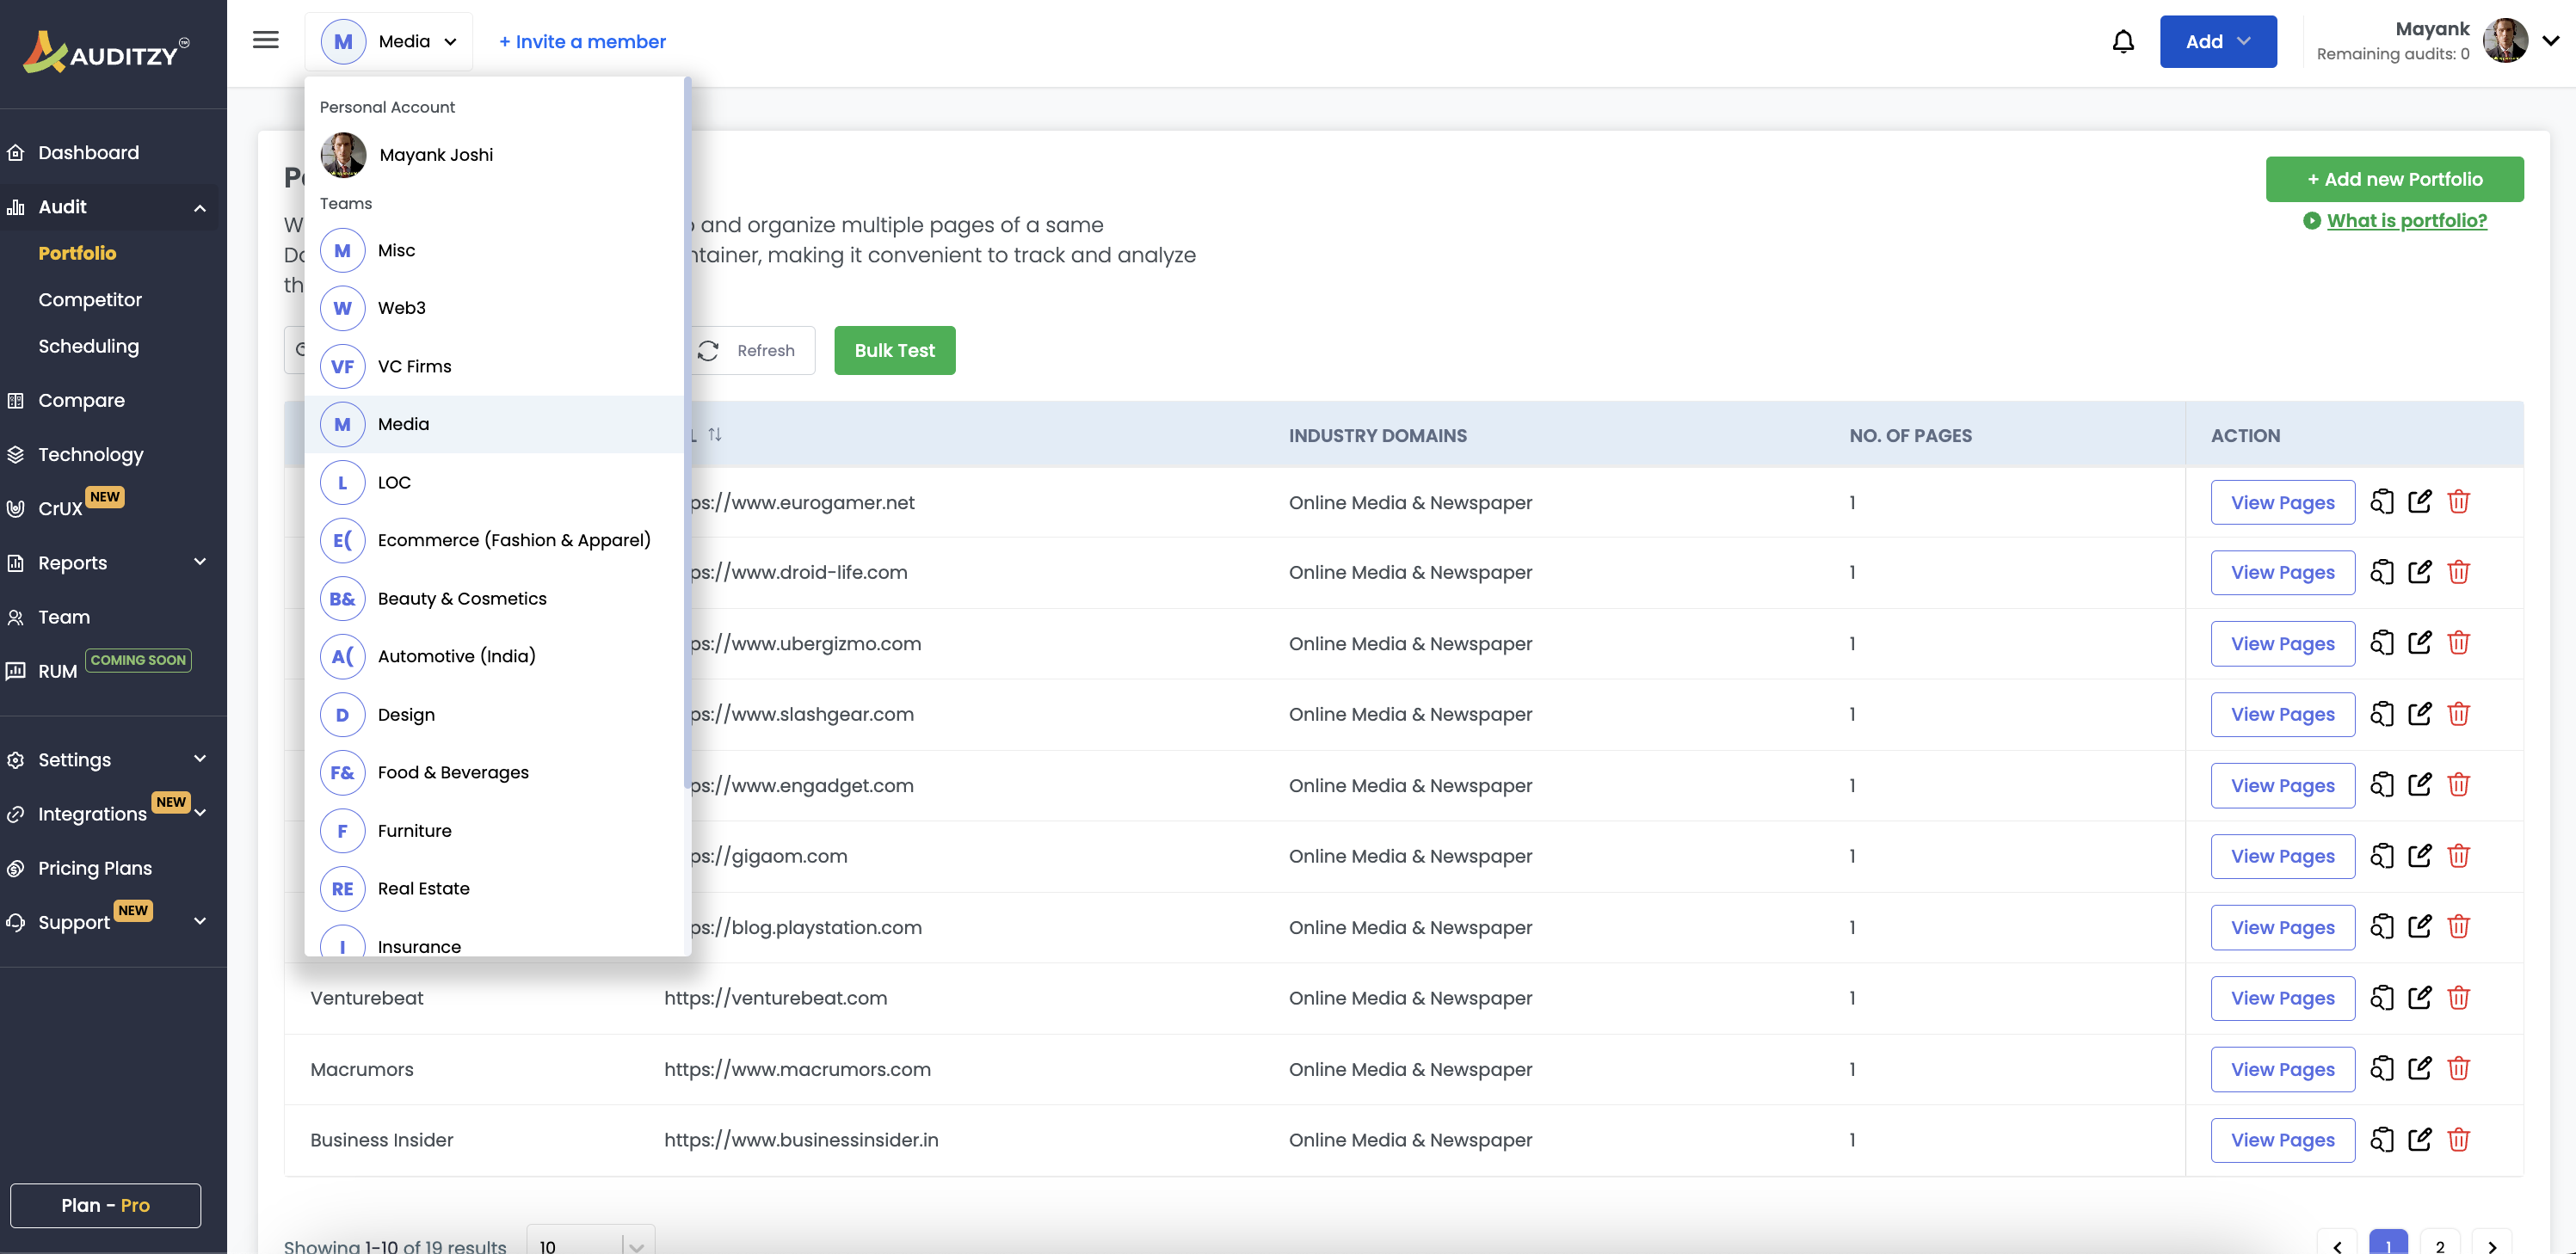Viewport: 2576px width, 1254px height.
Task: Edit the blog.playstation.com portfolio
Action: click(x=2420, y=927)
